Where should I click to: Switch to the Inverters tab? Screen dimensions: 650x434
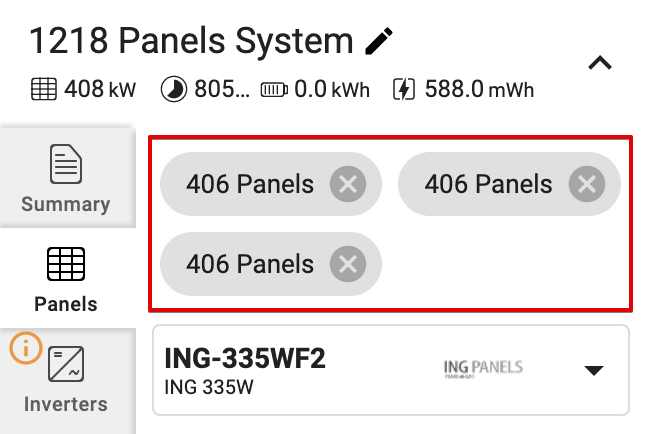click(66, 381)
